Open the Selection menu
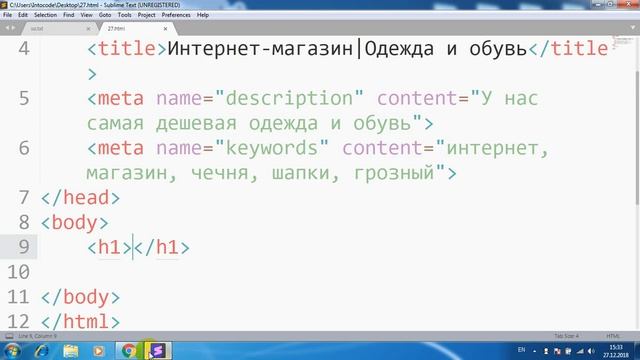This screenshot has height=360, width=640. [x=45, y=15]
